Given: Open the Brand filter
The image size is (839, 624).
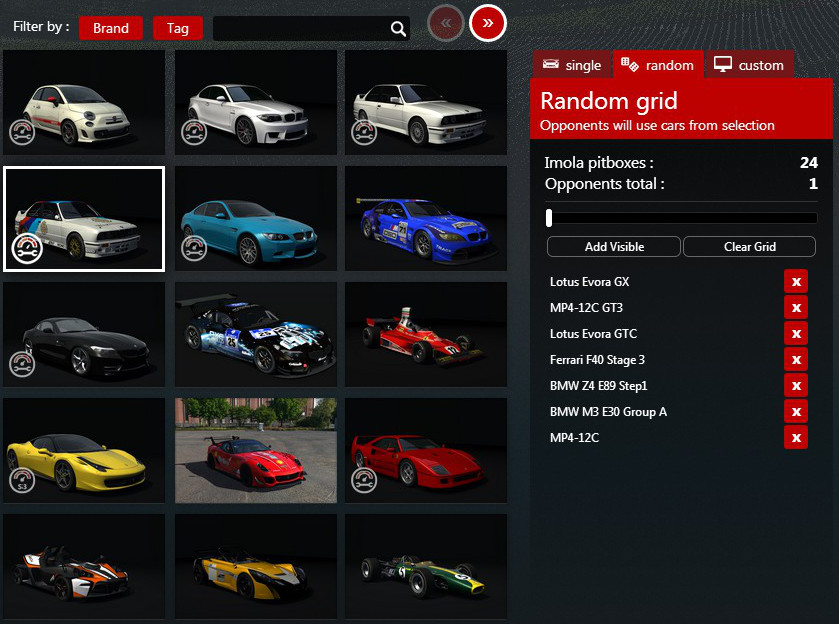Looking at the screenshot, I should point(110,28).
